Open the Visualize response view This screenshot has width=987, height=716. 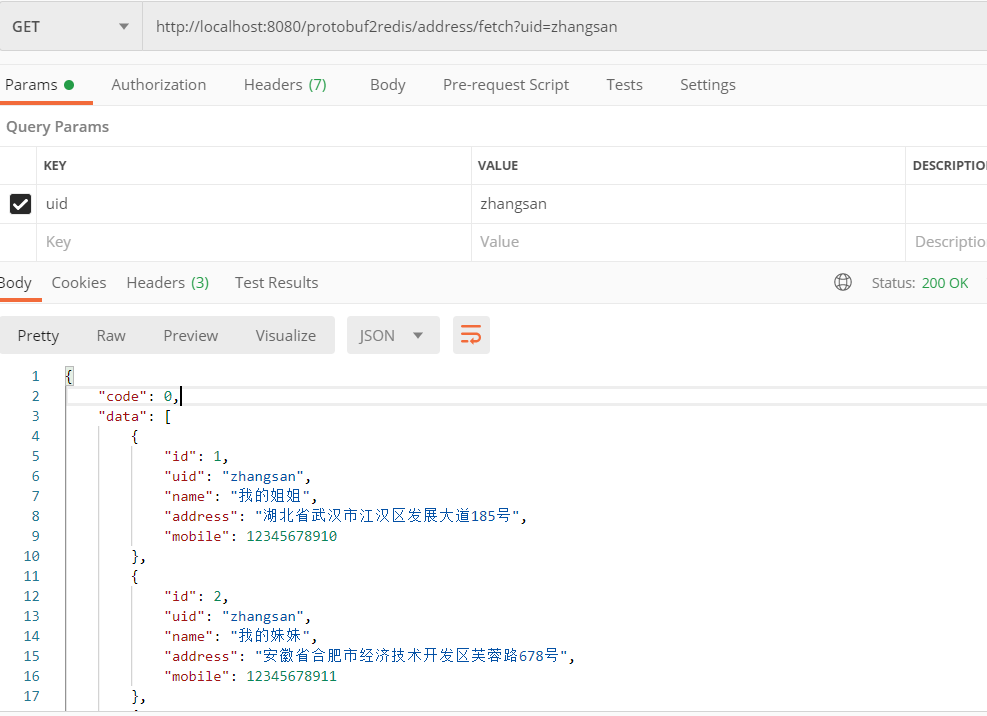pyautogui.click(x=286, y=335)
